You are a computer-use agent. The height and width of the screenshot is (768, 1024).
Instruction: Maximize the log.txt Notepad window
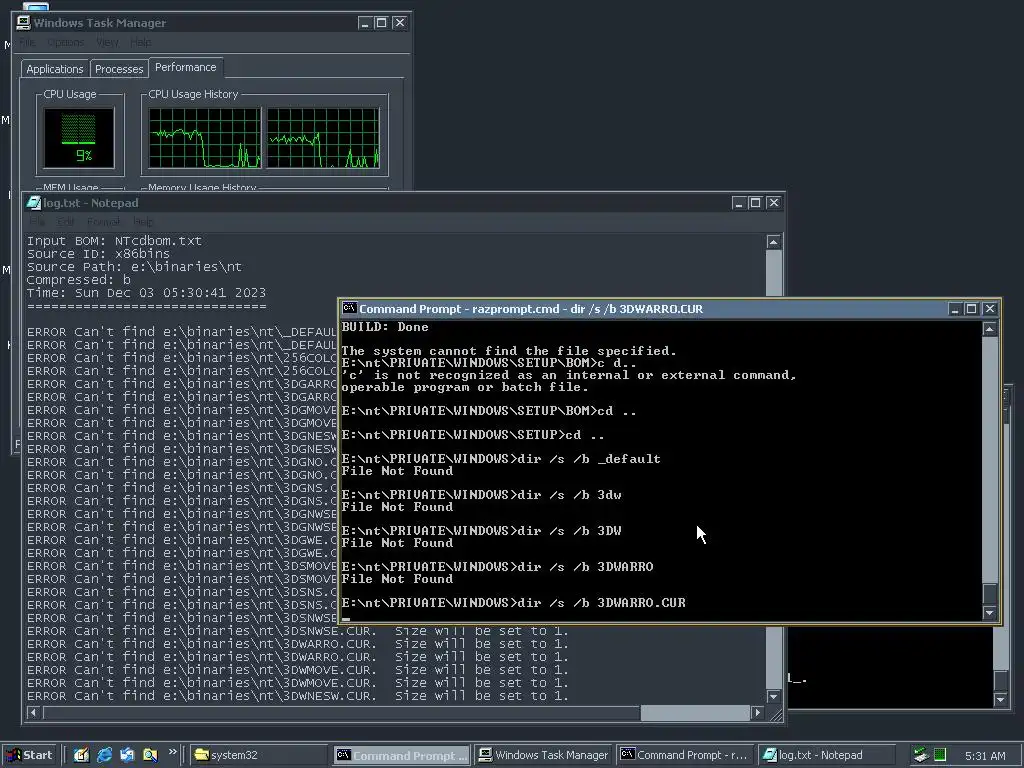pyautogui.click(x=755, y=202)
